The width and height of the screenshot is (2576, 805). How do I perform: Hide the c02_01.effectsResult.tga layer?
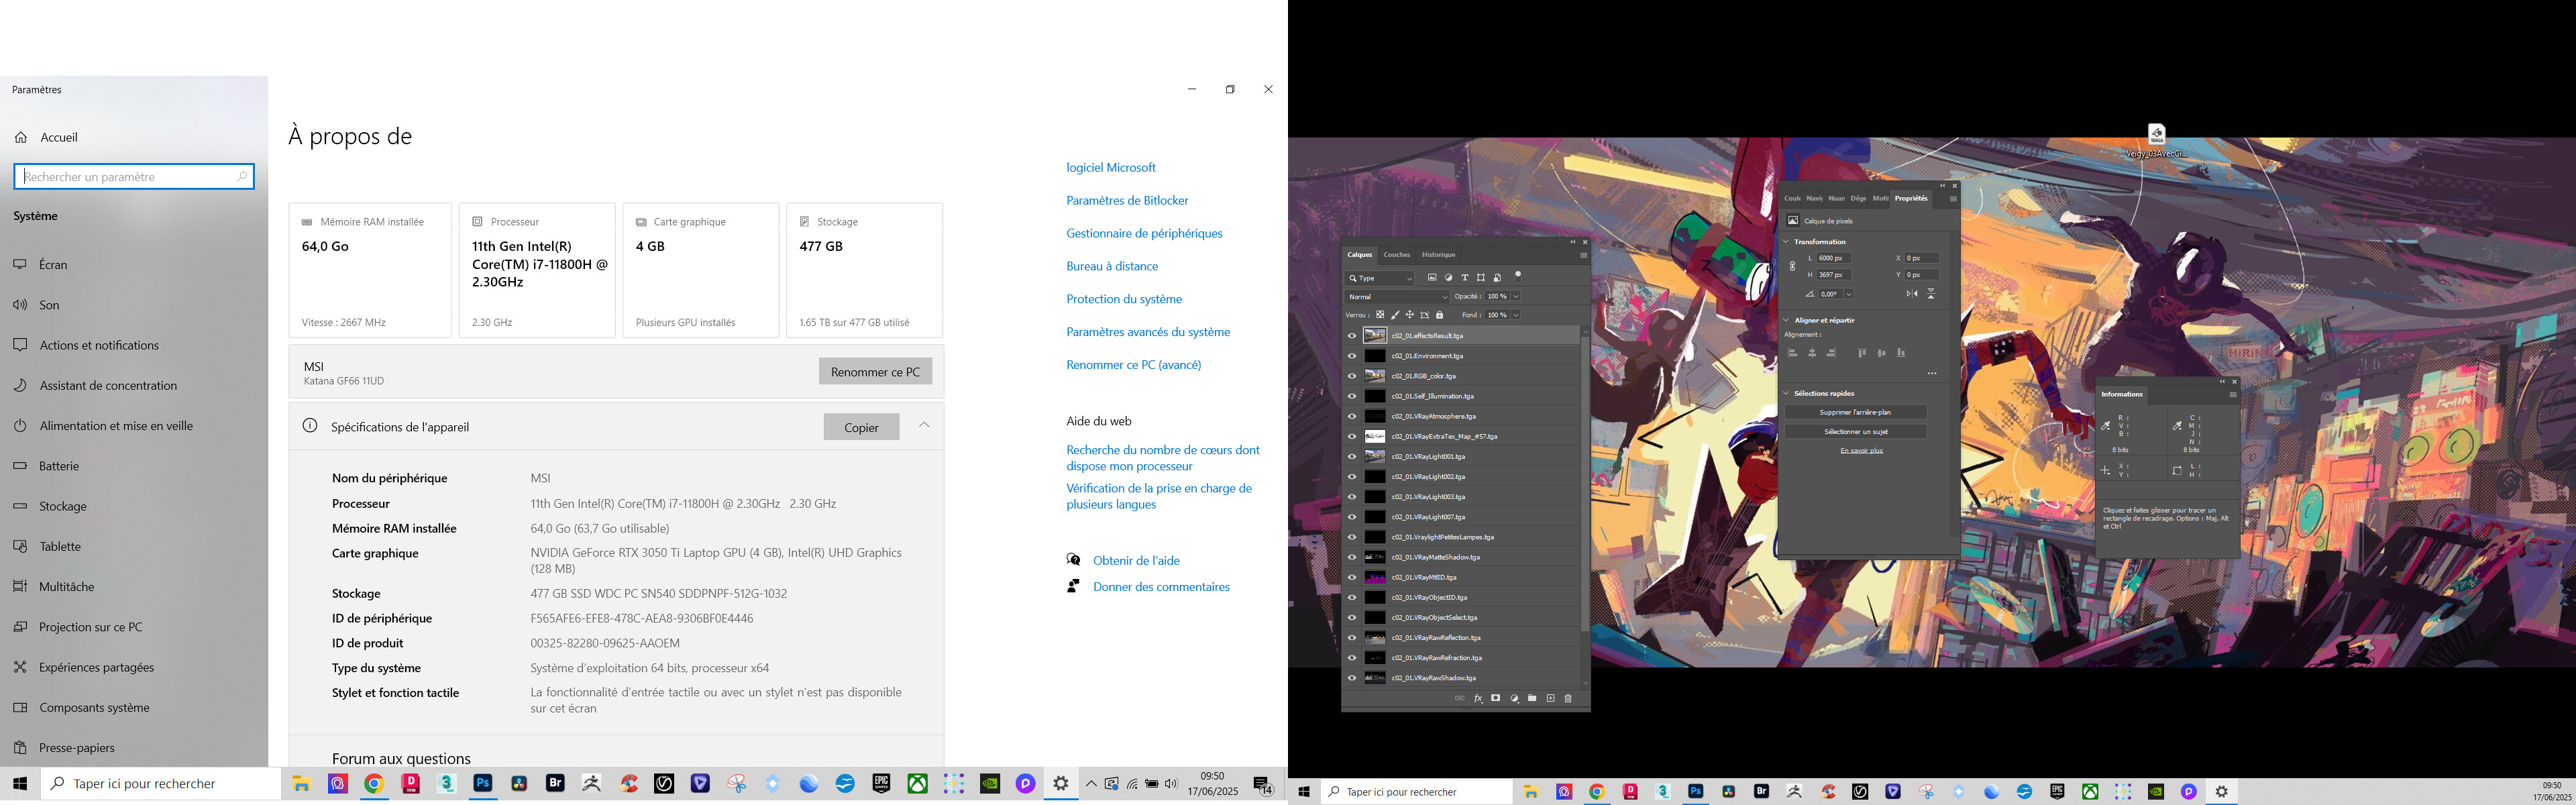point(1352,336)
